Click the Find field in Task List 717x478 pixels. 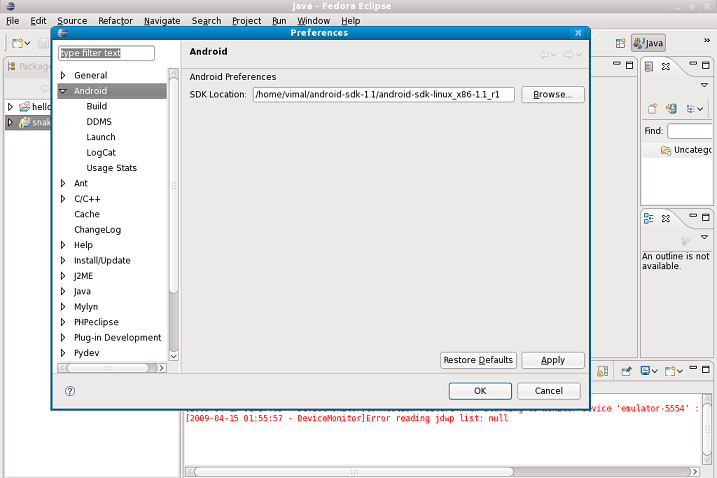click(690, 131)
